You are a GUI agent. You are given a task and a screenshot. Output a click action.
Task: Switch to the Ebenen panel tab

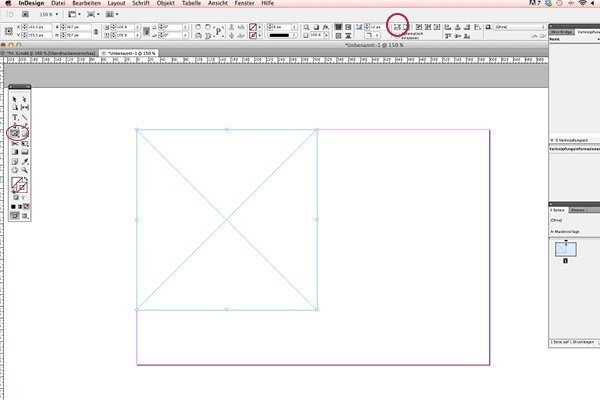(x=578, y=210)
